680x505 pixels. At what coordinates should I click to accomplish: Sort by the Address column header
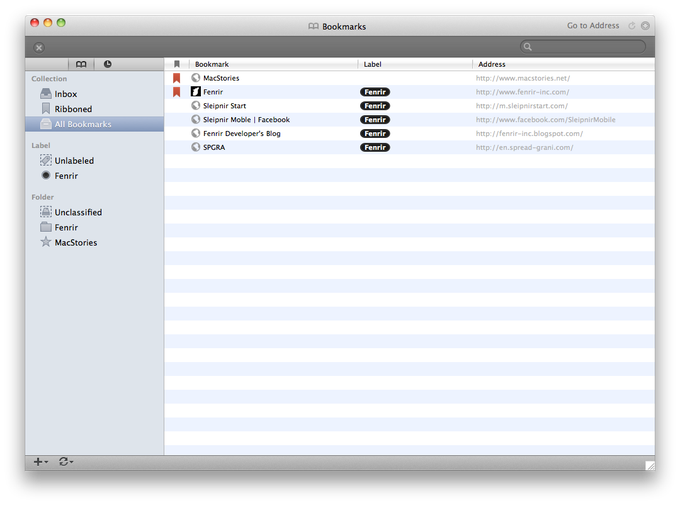[x=564, y=64]
